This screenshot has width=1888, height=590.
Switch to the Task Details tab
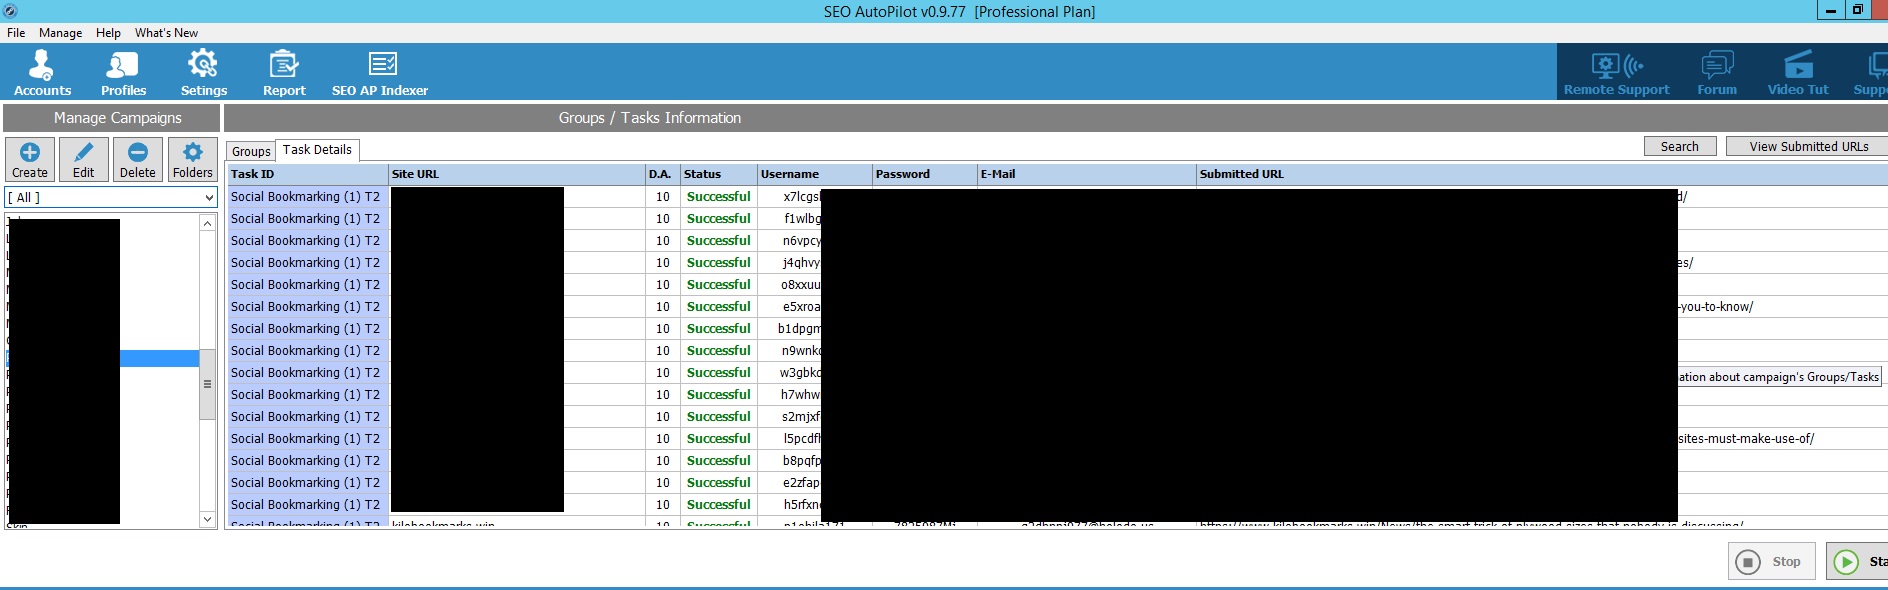(317, 150)
